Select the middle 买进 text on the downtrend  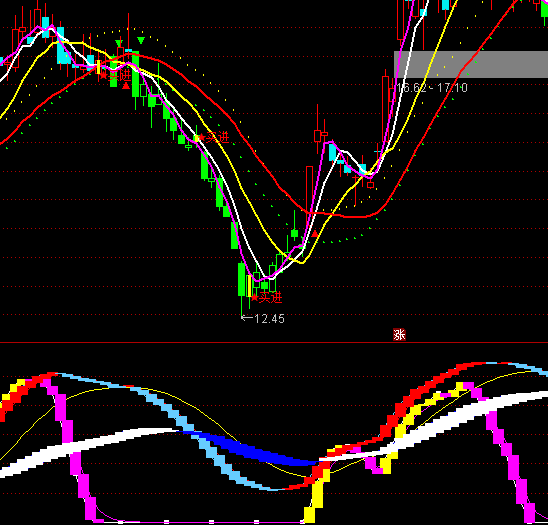(x=217, y=137)
